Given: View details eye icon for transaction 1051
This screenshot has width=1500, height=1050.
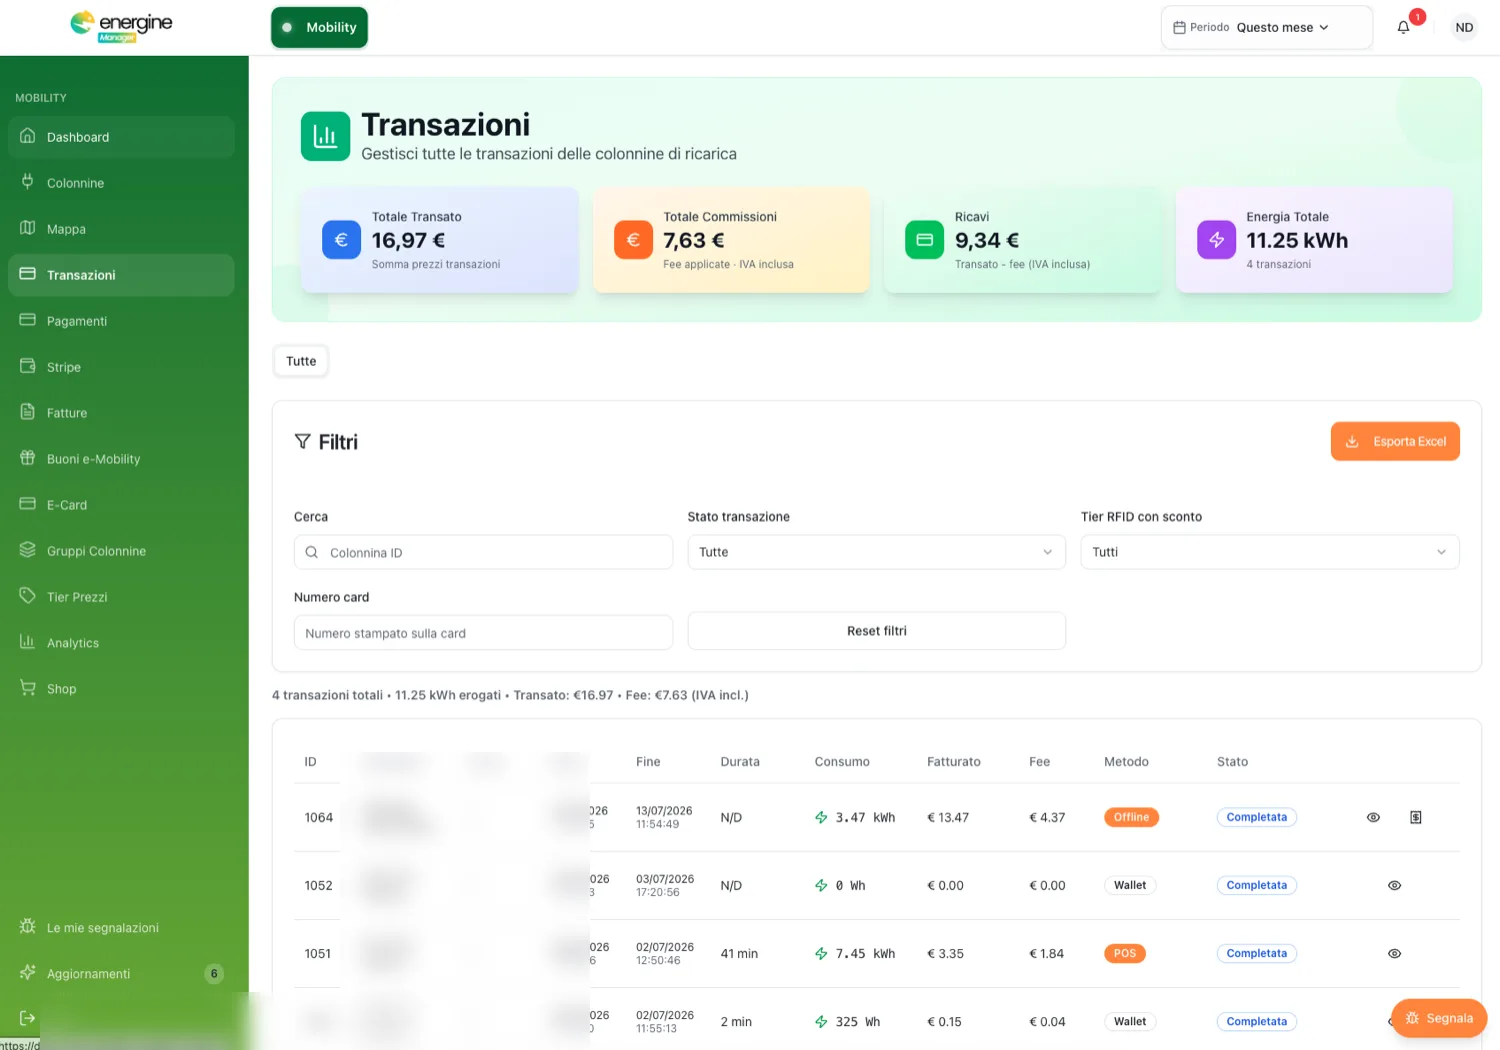Looking at the screenshot, I should tap(1394, 953).
